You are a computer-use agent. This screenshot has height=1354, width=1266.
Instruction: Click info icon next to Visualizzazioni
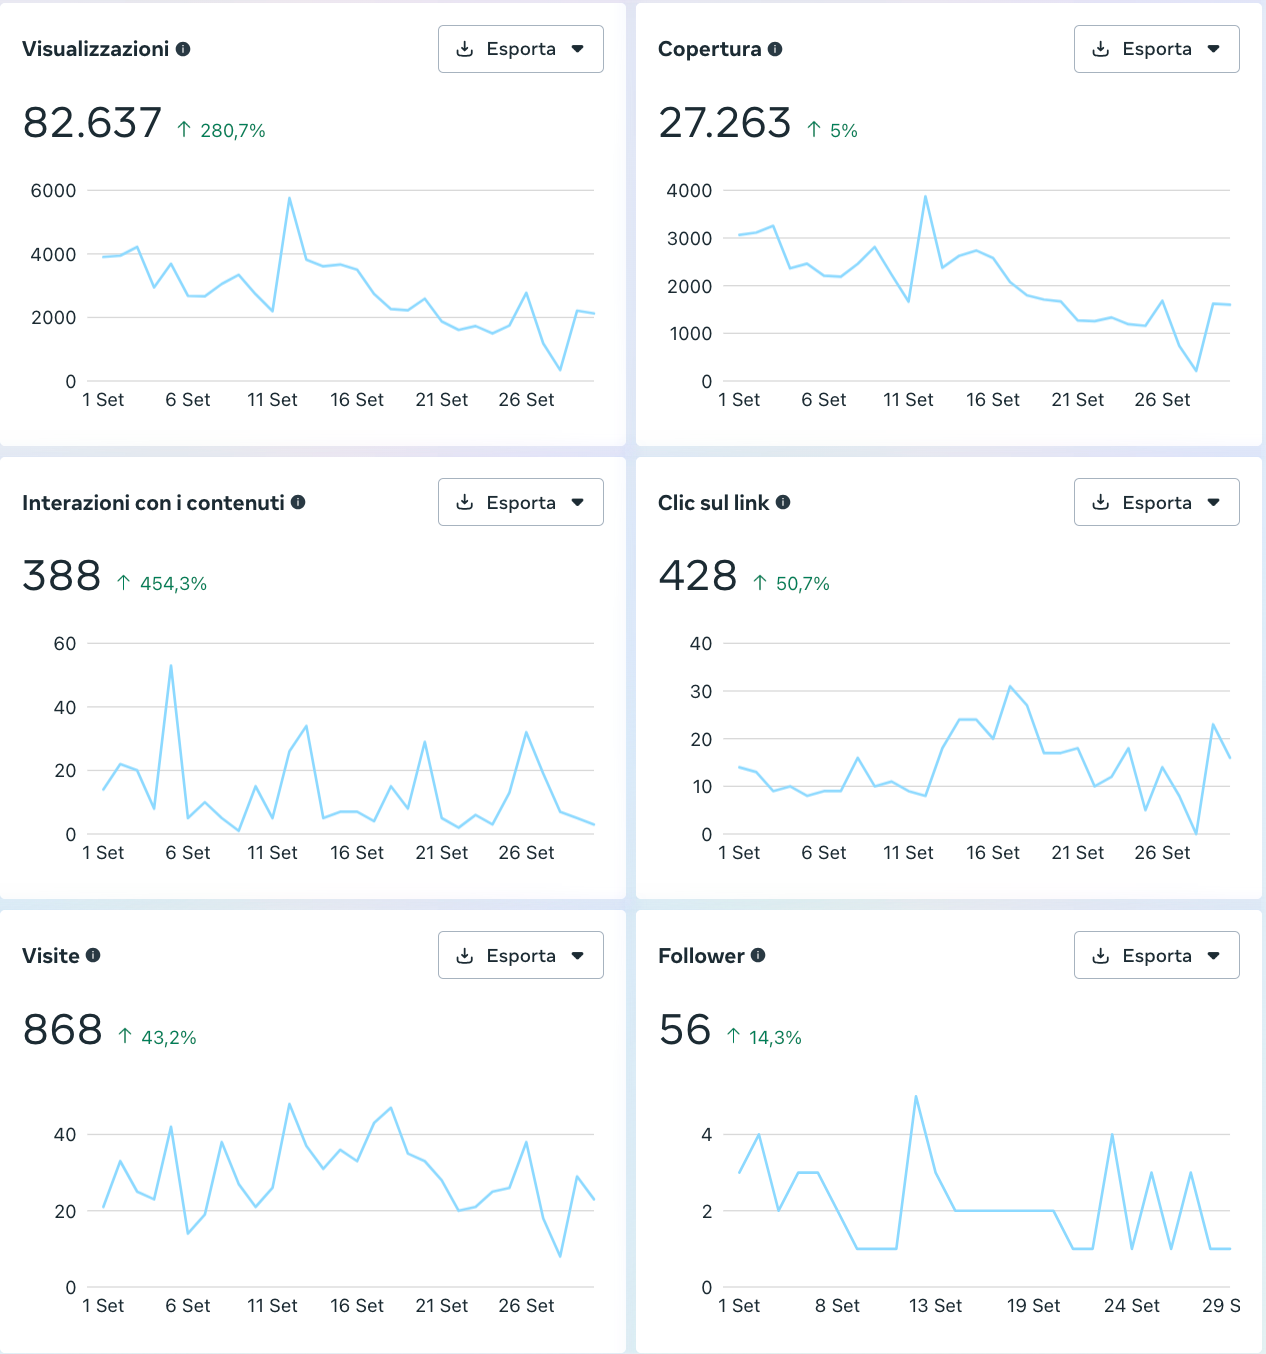pyautogui.click(x=183, y=49)
